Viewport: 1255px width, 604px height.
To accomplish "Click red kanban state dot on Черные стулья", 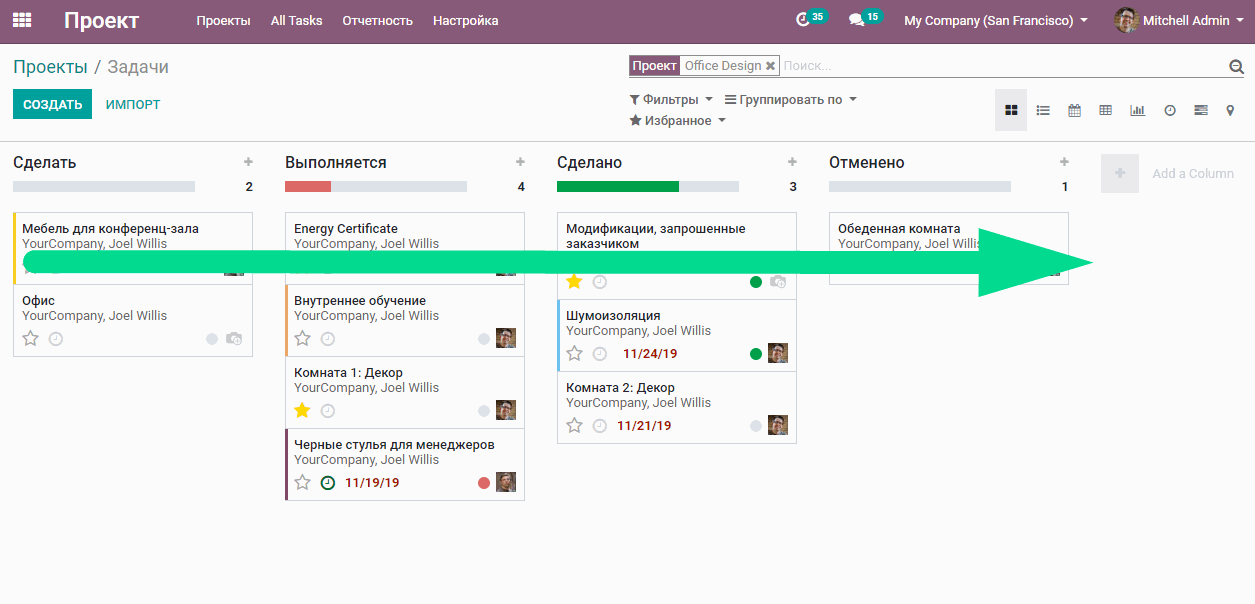I will coord(484,483).
